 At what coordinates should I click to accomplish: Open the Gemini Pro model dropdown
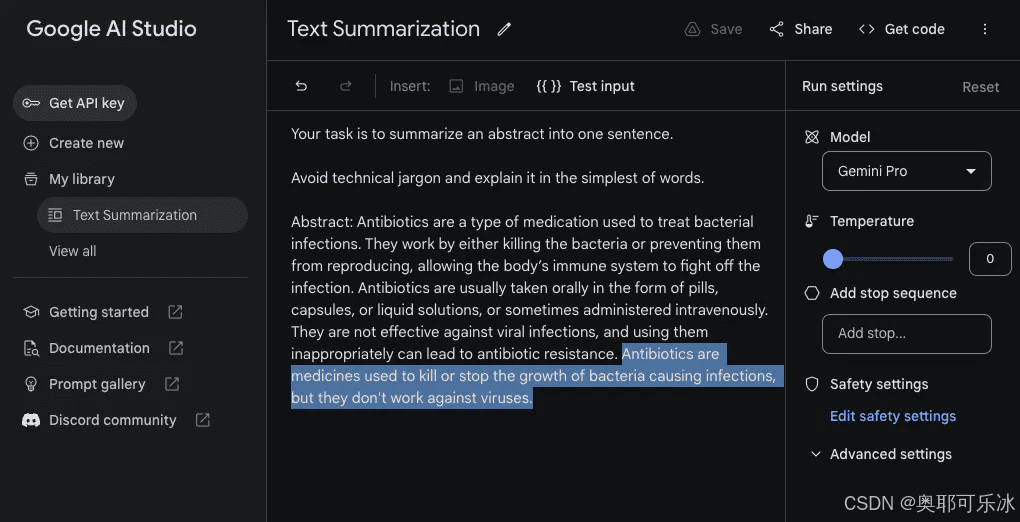click(907, 171)
